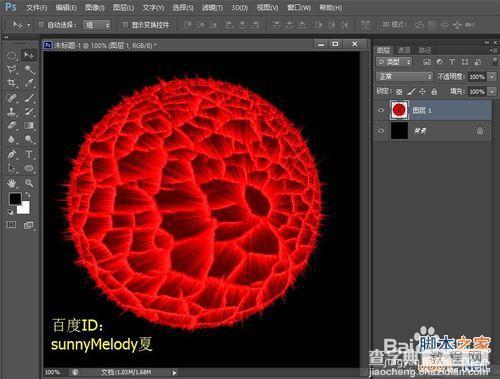Open the 窗口(W) menu

[299, 7]
